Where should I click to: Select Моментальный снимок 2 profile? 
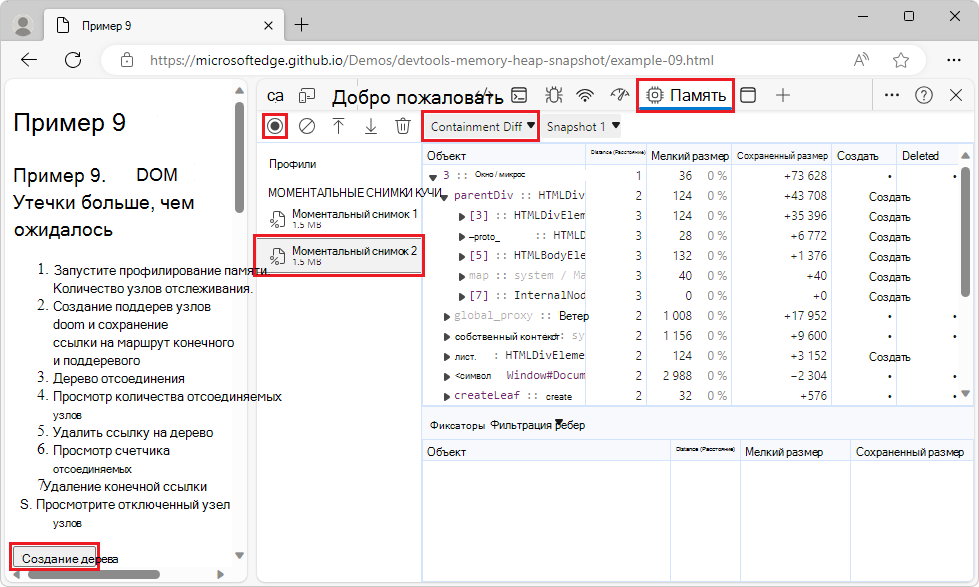[x=342, y=255]
